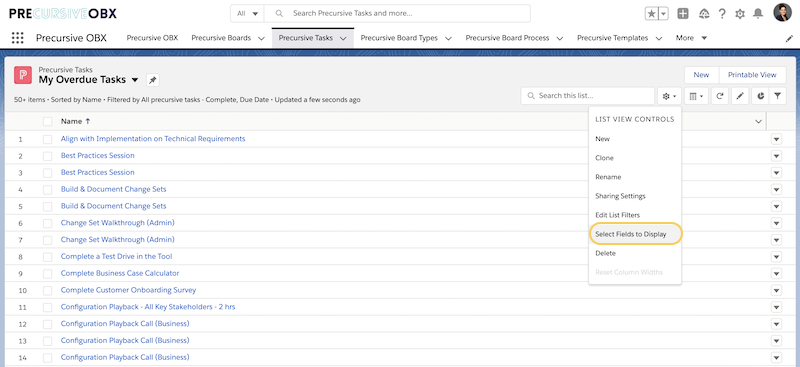Select all rows checkbox in header

click(47, 121)
